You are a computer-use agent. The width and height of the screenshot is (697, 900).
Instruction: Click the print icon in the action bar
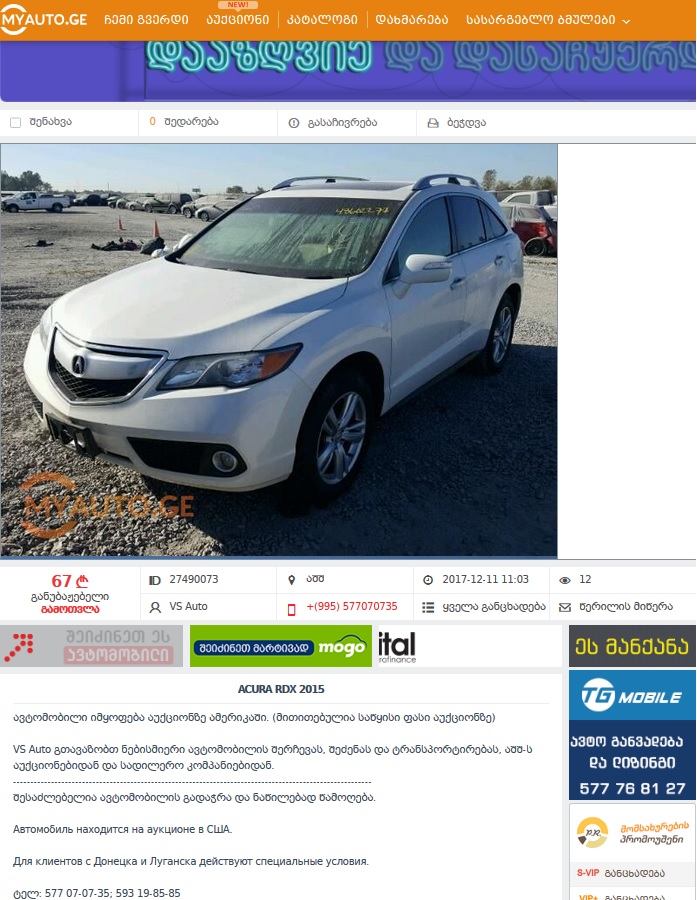pos(433,123)
